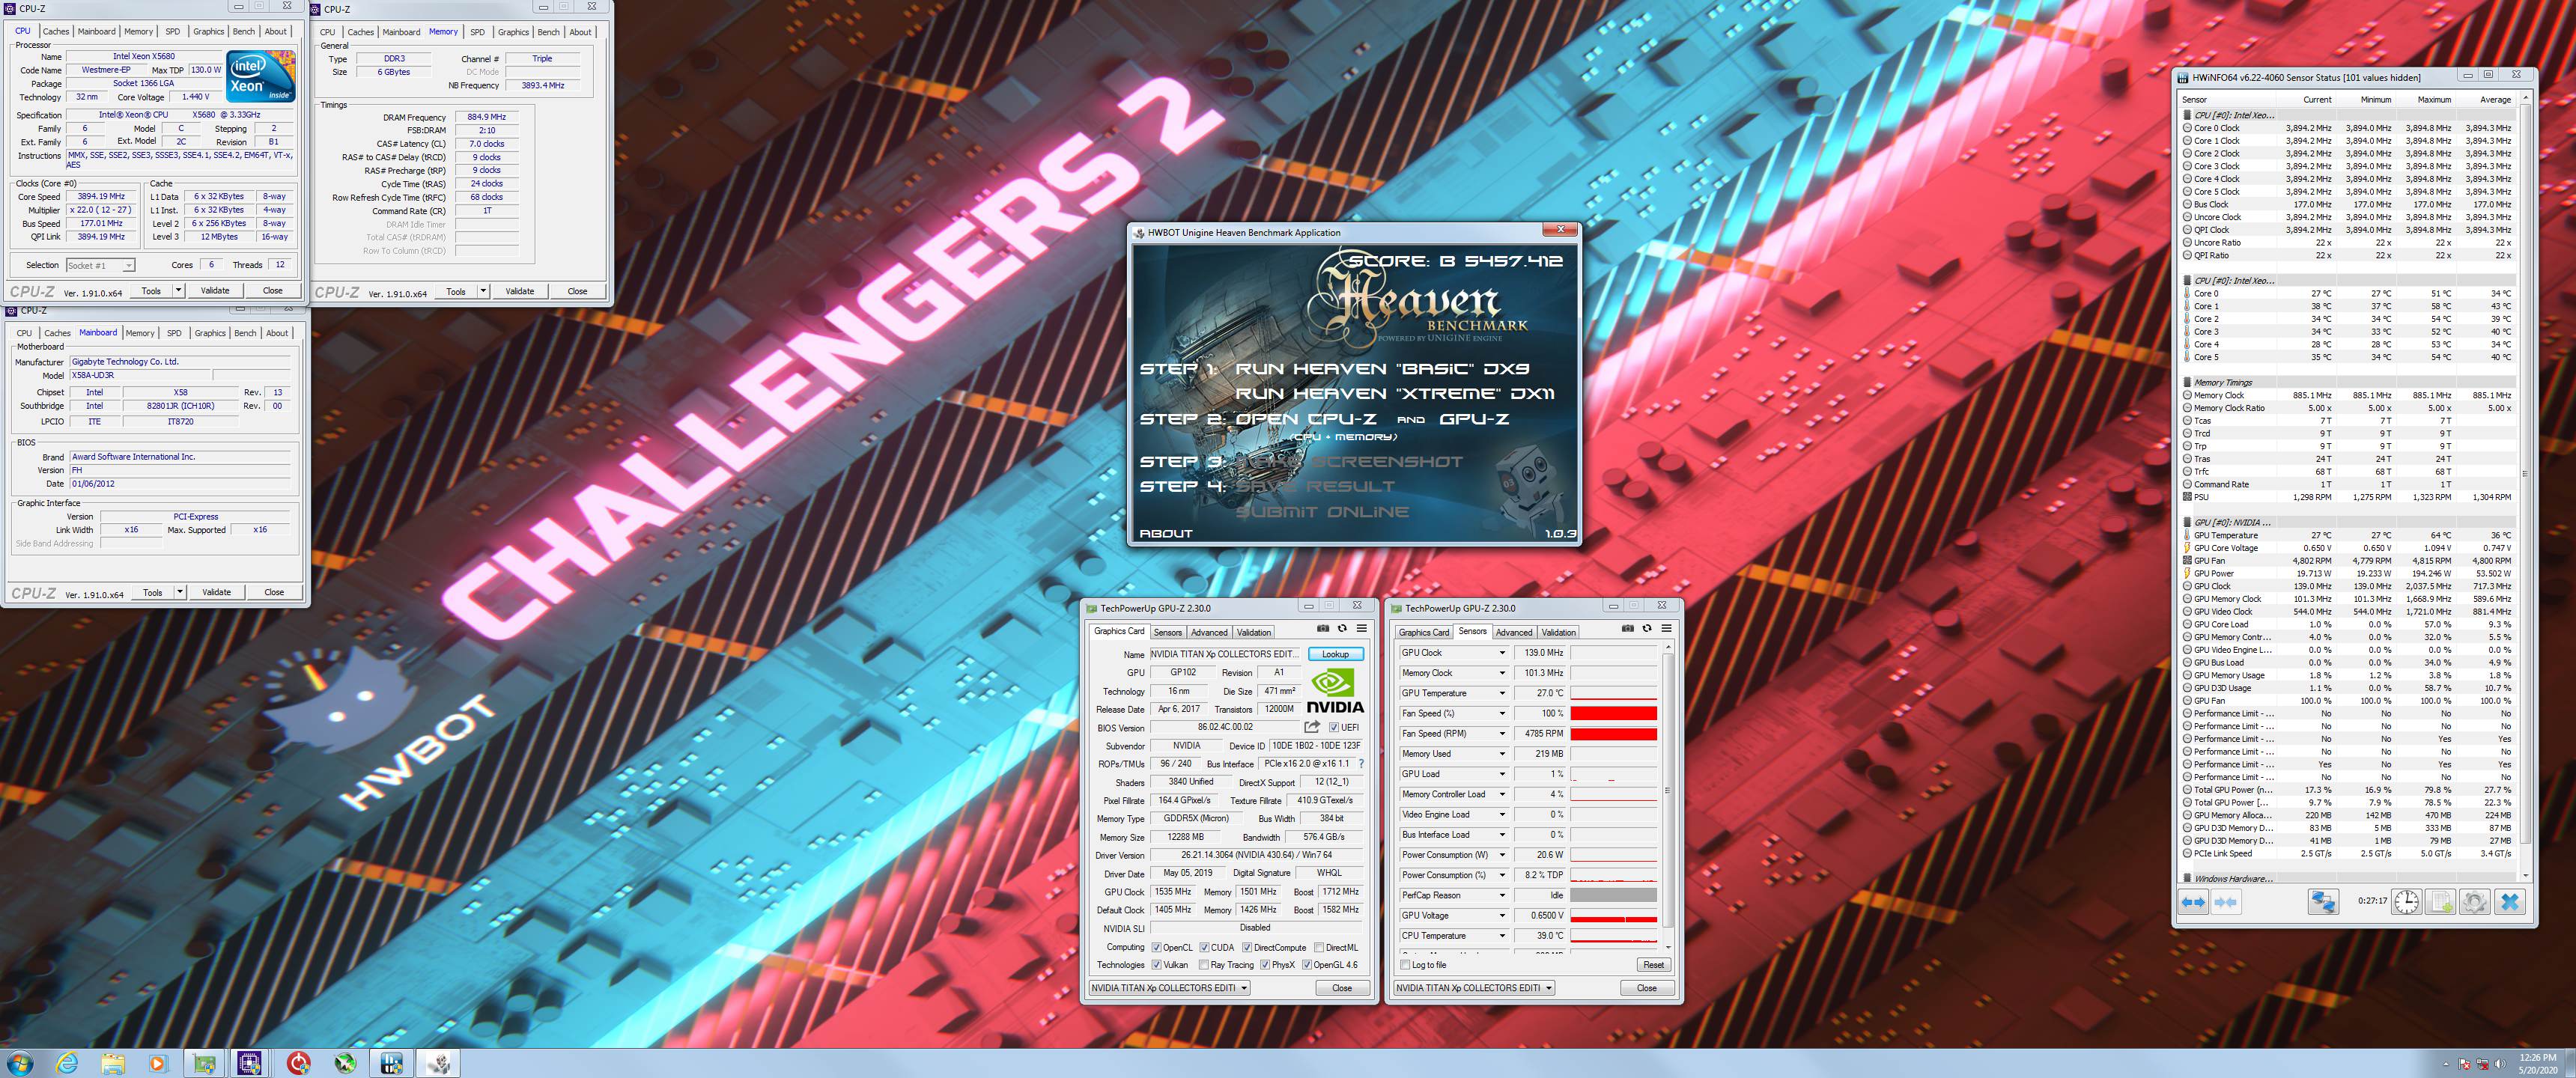2576x1078 pixels.
Task: Open hamburger menu in GPU-Z Sensors window
Action: tap(1666, 628)
